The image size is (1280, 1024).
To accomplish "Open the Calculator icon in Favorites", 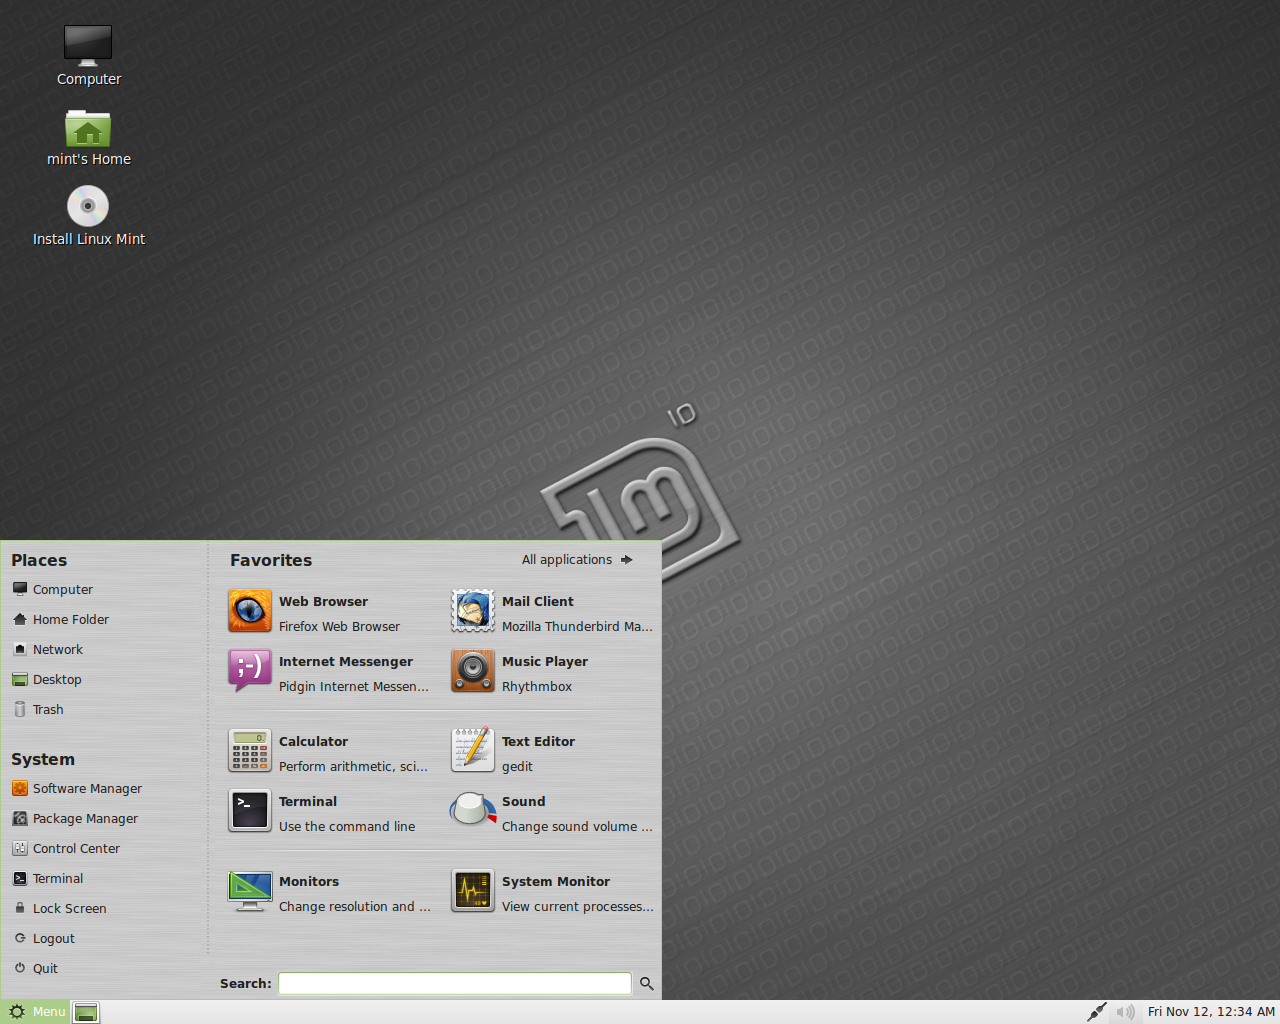I will [x=250, y=751].
